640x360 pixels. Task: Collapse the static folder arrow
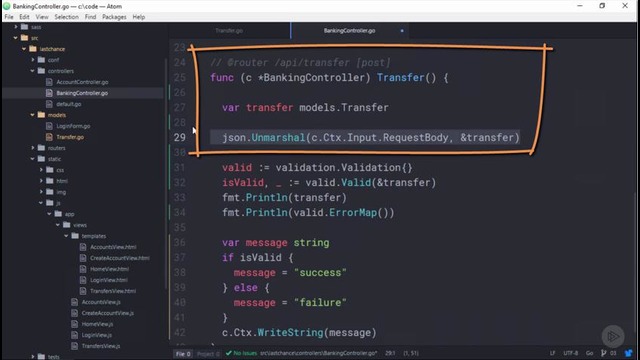(x=33, y=159)
